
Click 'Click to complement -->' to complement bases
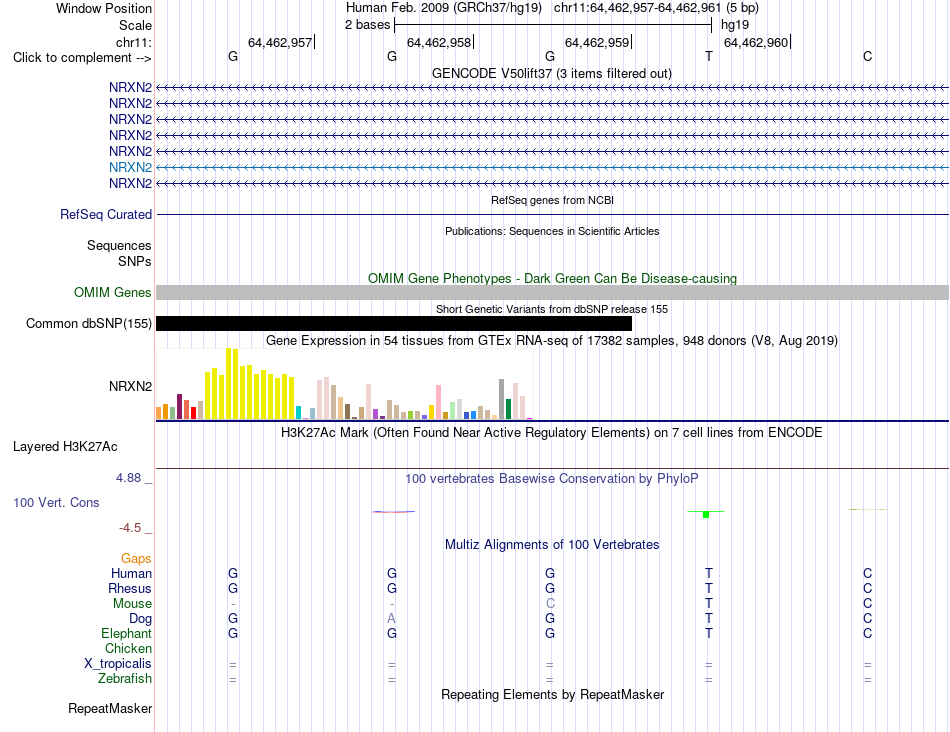82,58
